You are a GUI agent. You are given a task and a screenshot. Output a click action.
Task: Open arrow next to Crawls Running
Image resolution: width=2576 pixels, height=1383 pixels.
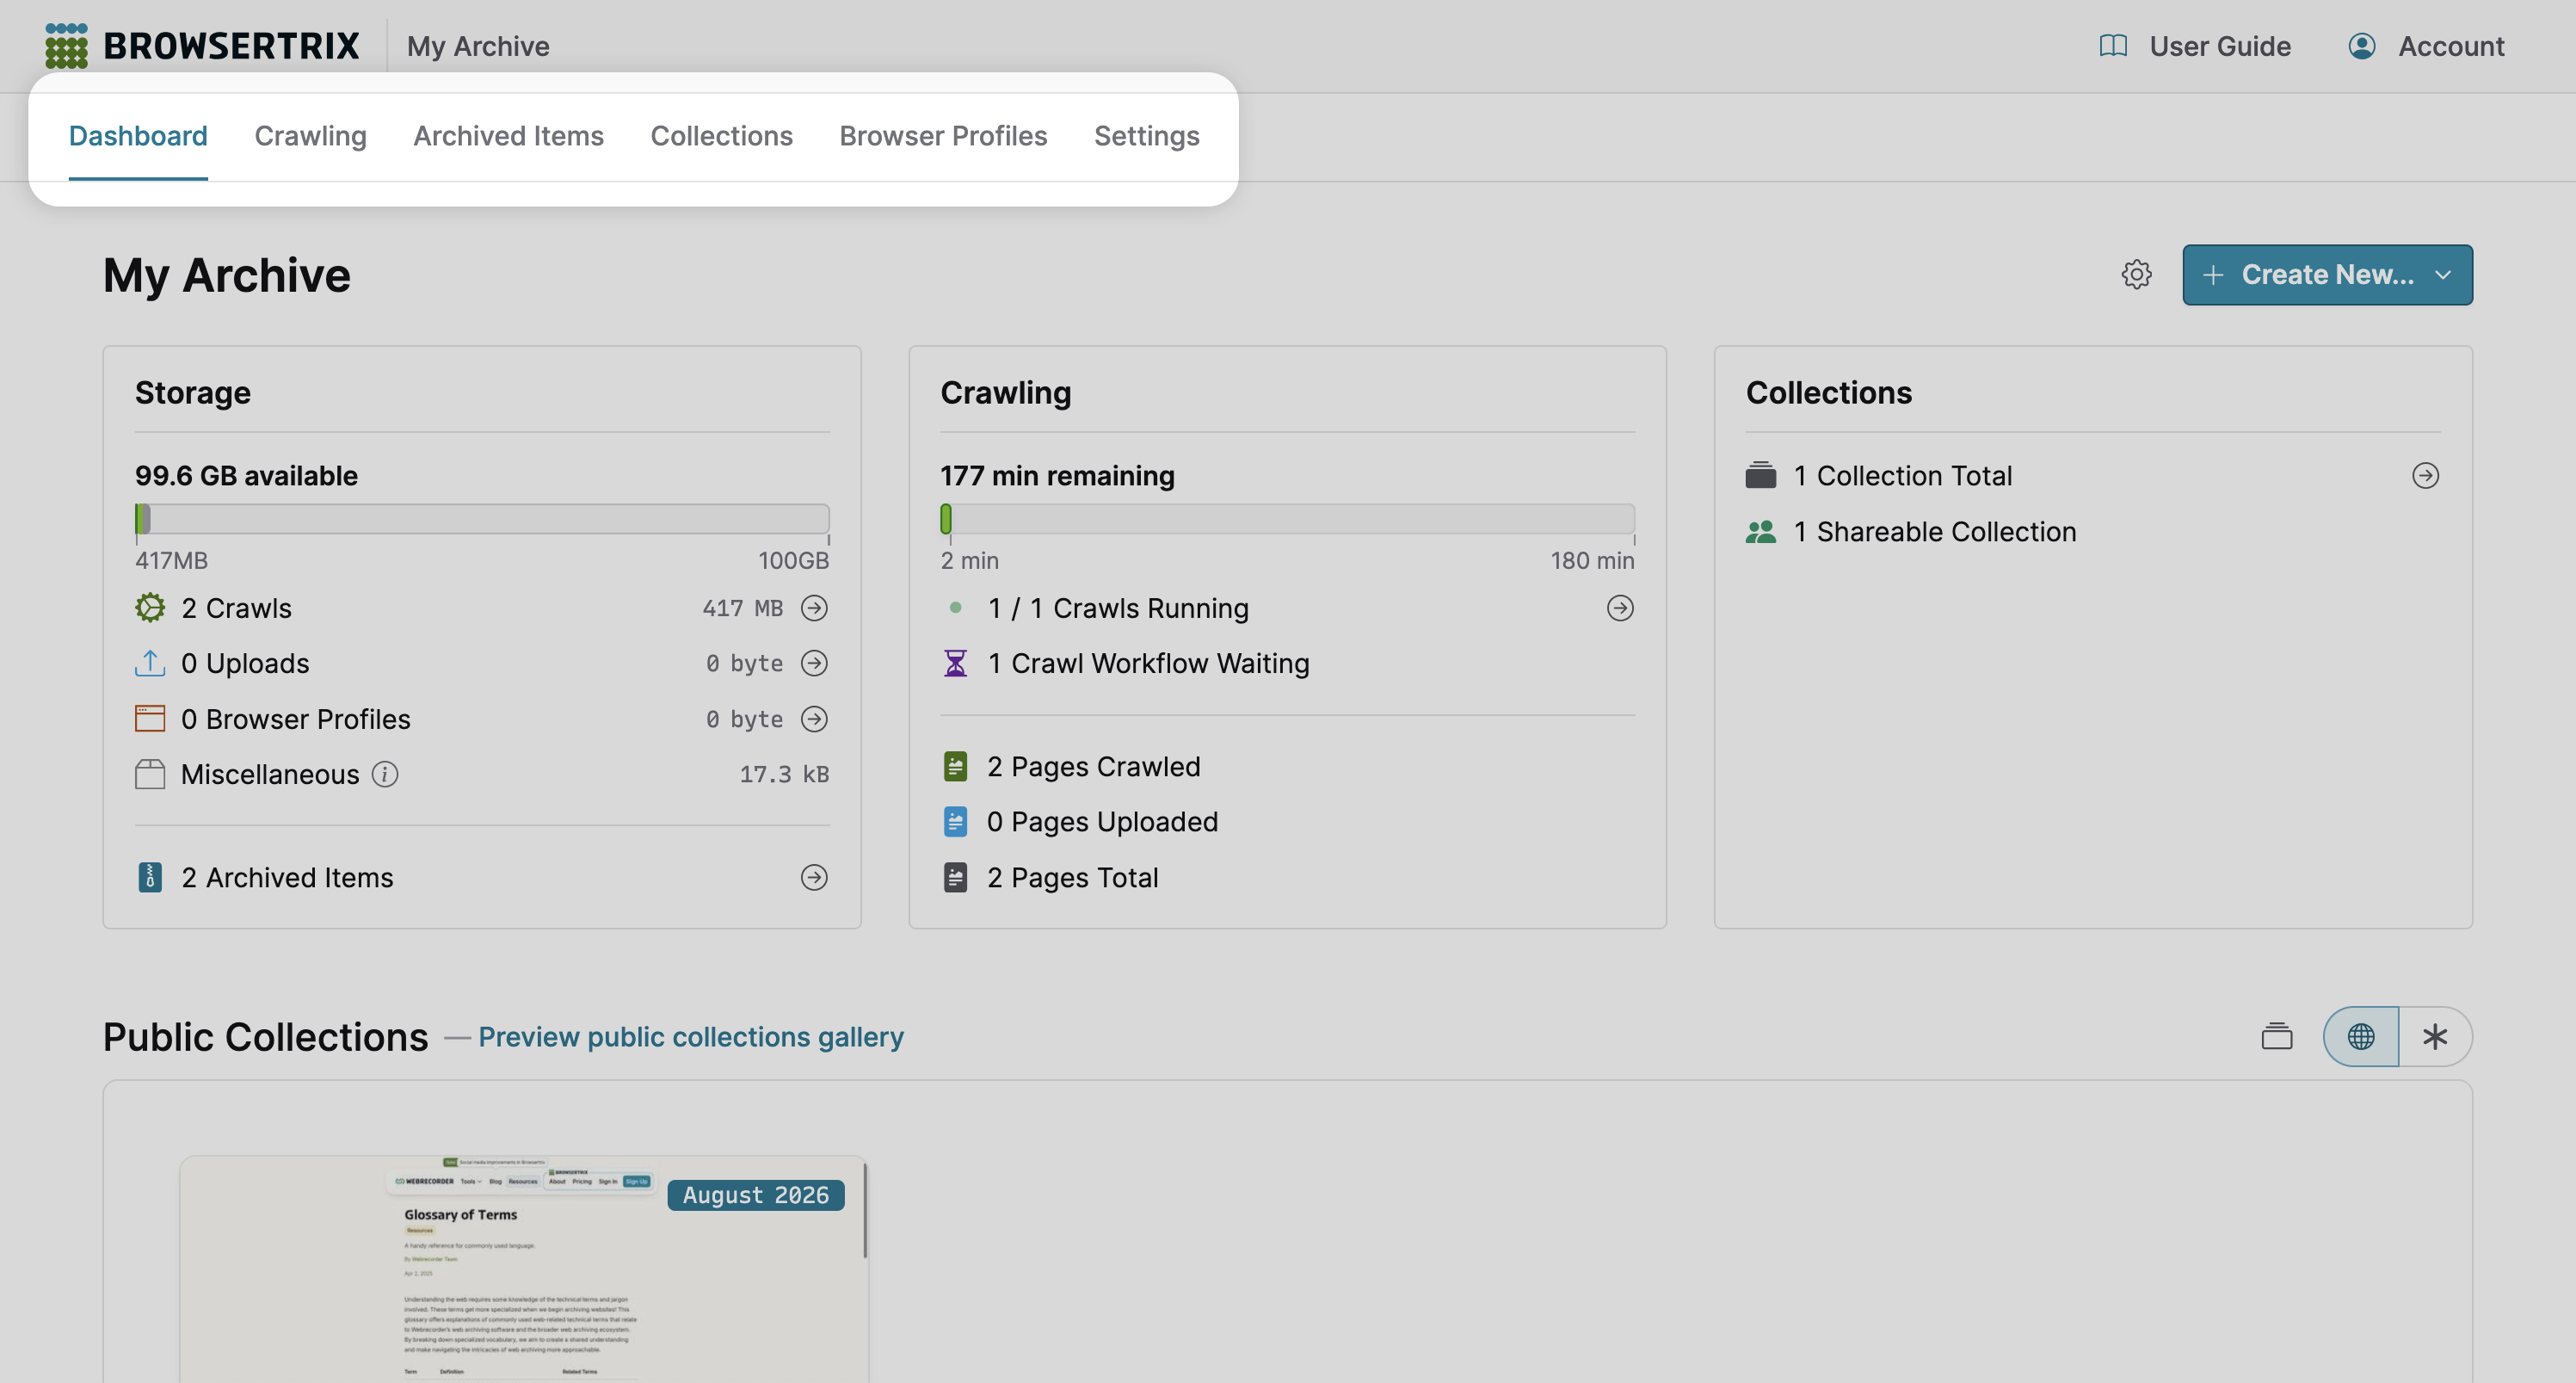(1620, 608)
